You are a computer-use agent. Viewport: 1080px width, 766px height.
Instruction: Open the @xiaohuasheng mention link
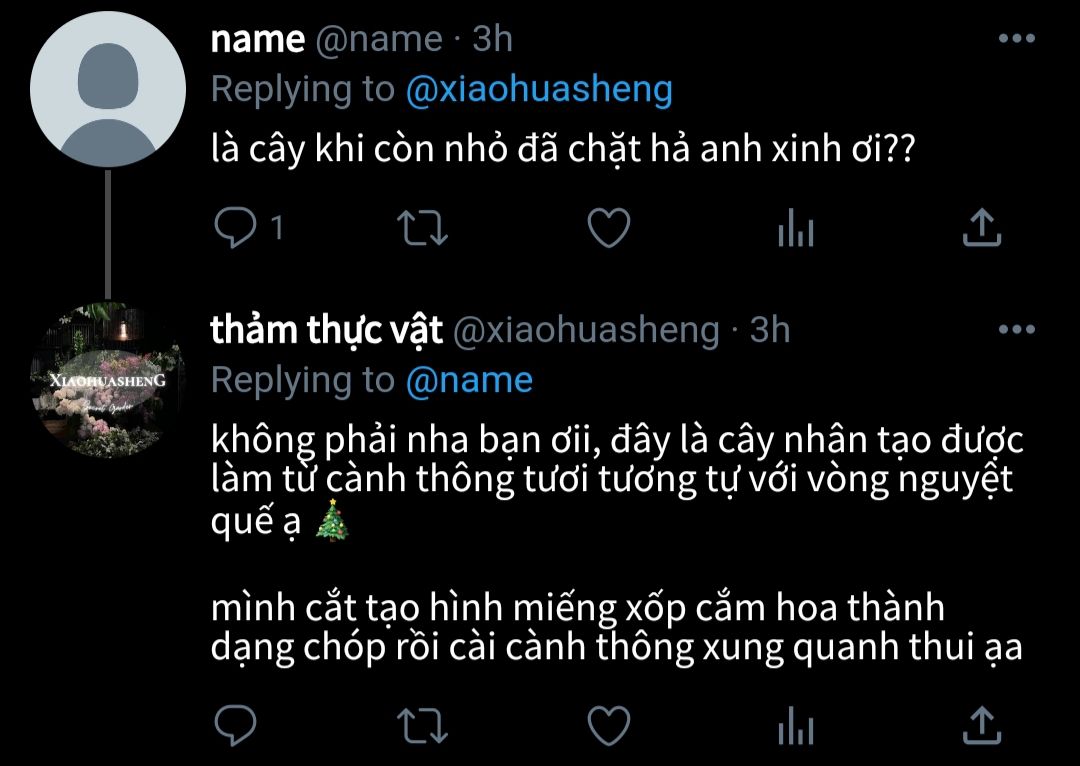[539, 90]
